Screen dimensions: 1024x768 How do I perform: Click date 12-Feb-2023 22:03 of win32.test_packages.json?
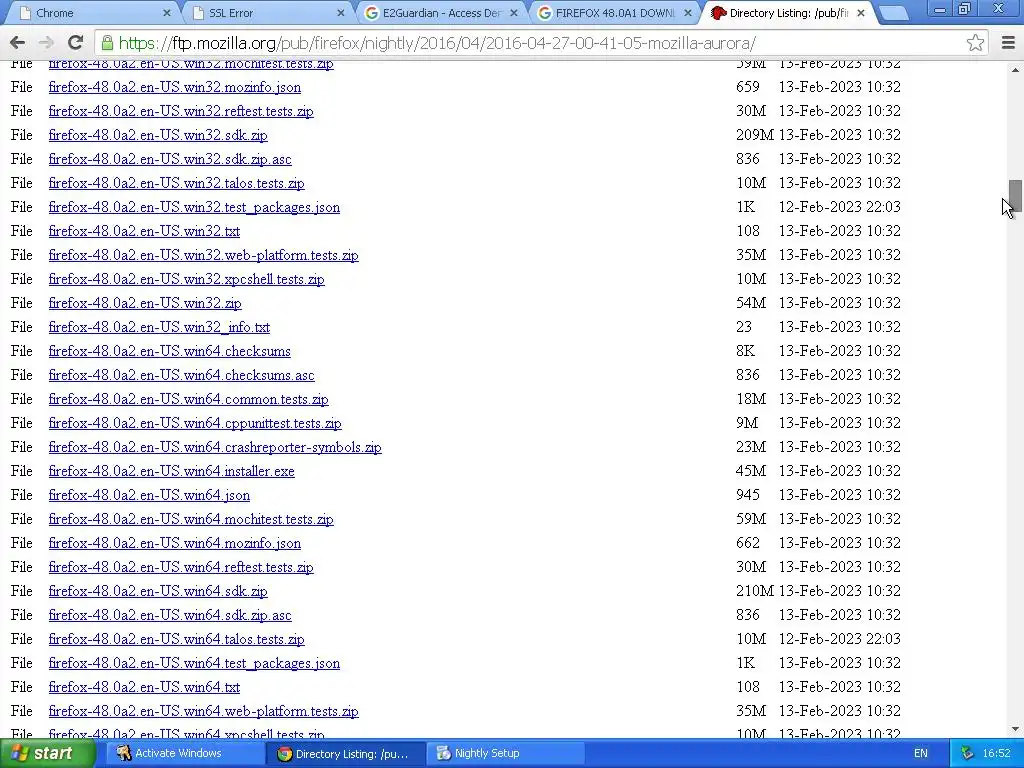point(839,207)
